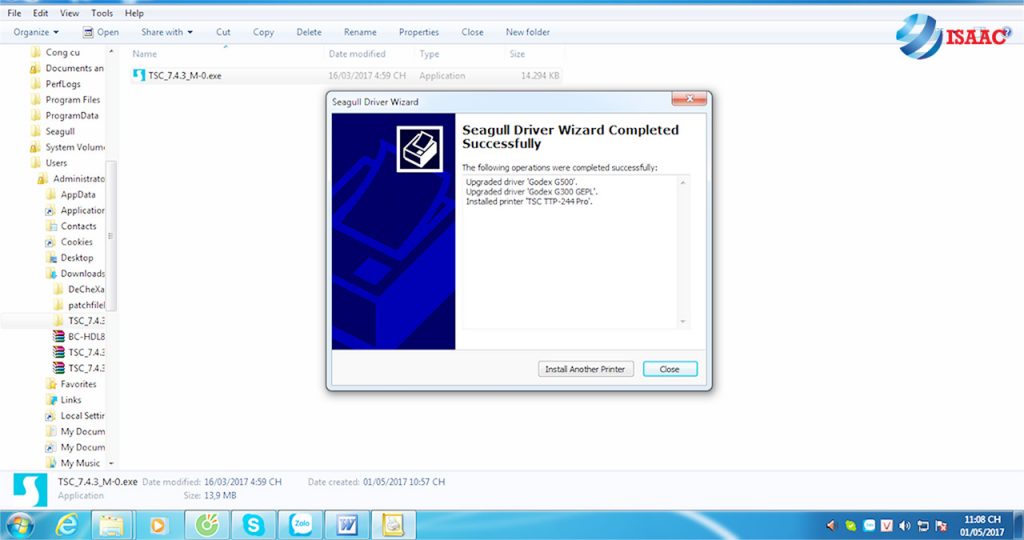Image resolution: width=1024 pixels, height=540 pixels.
Task: Select the TSC_7.4.3_M-0.exe file icon
Action: pos(138,76)
